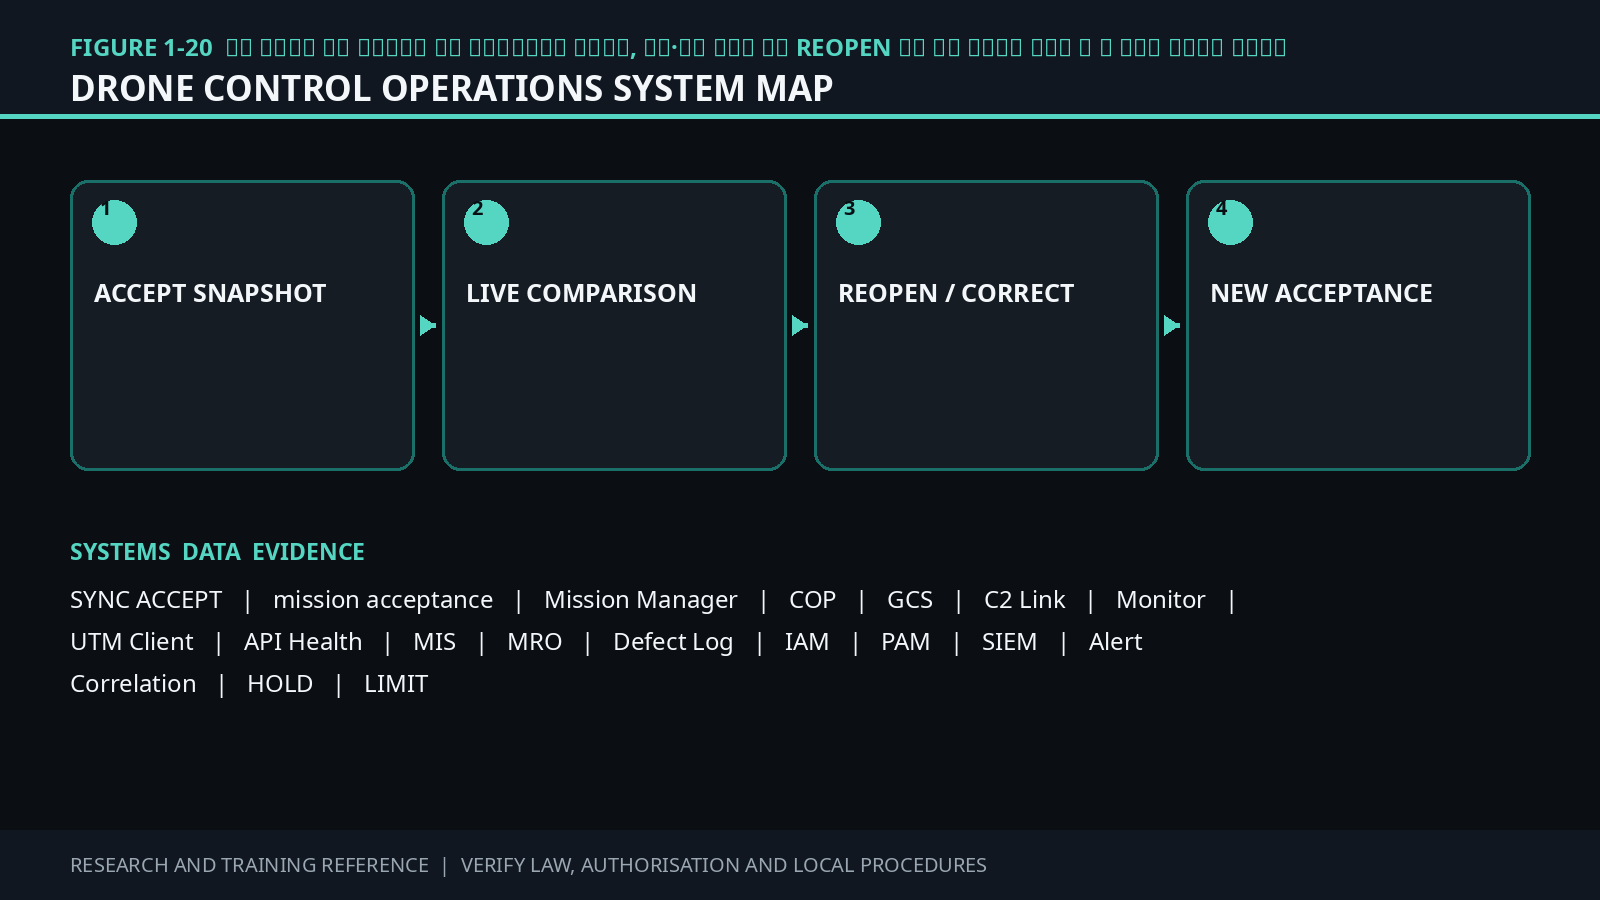Viewport: 1600px width, 900px height.
Task: Click arrow between Reopen / Correct and New Acceptance
Action: 1172,325
